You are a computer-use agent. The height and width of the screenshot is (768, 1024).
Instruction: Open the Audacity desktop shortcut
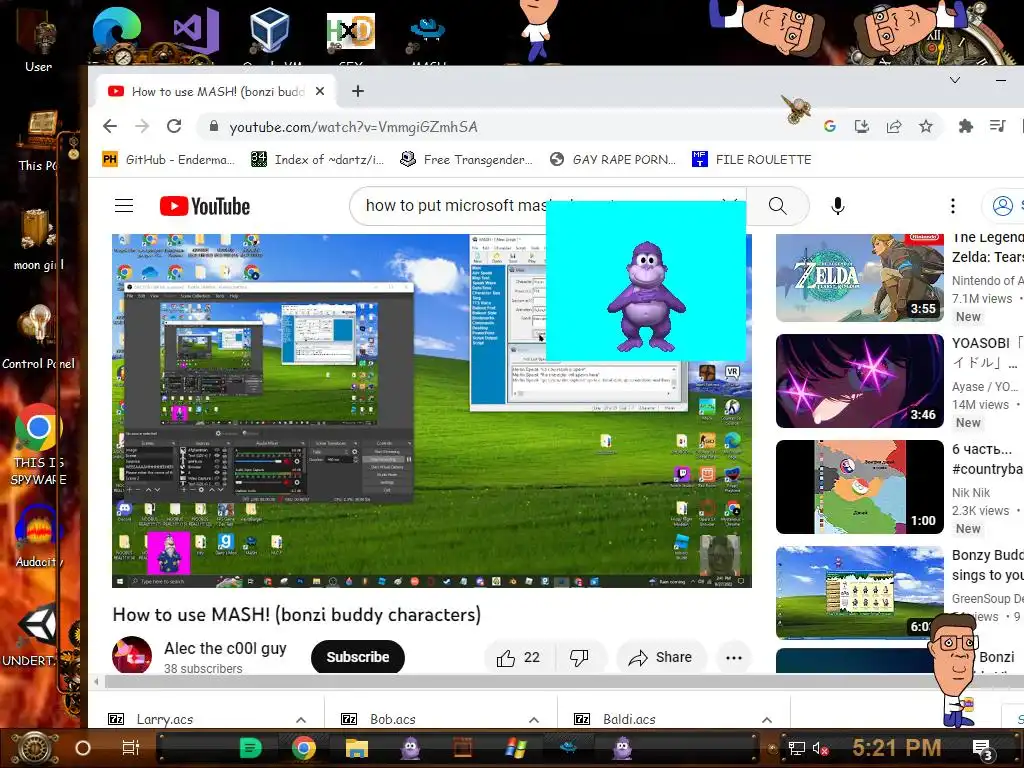coord(39,537)
